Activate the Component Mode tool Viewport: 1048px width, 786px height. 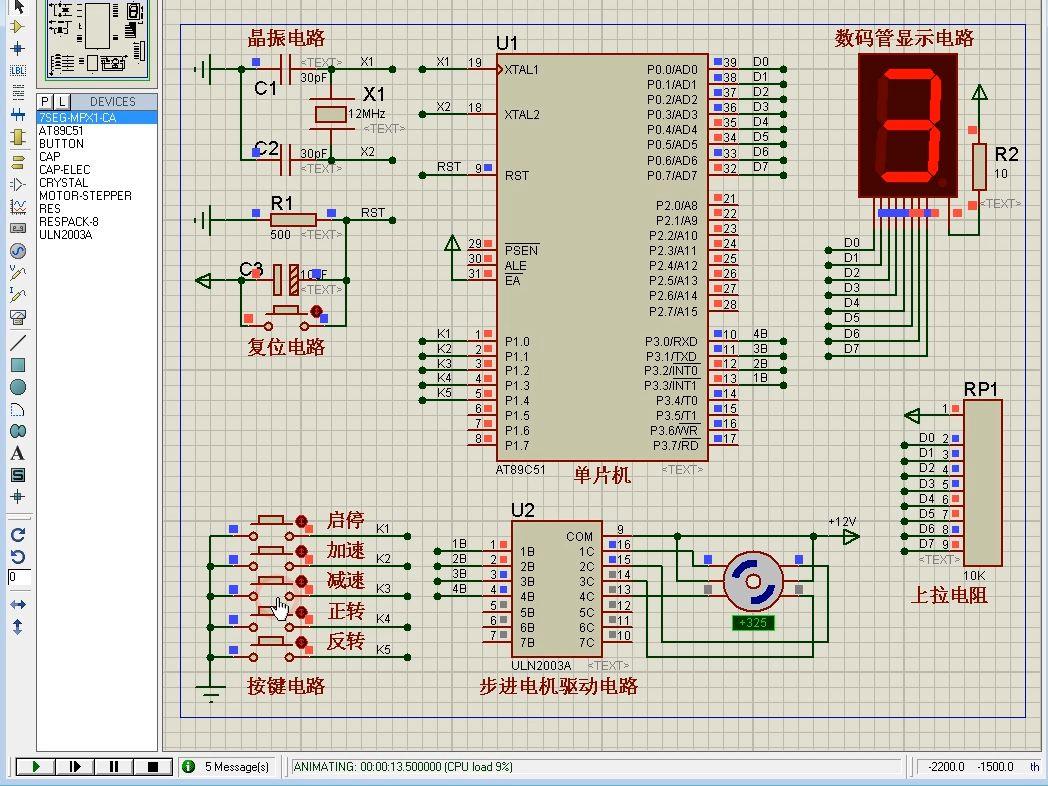pyautogui.click(x=18, y=27)
